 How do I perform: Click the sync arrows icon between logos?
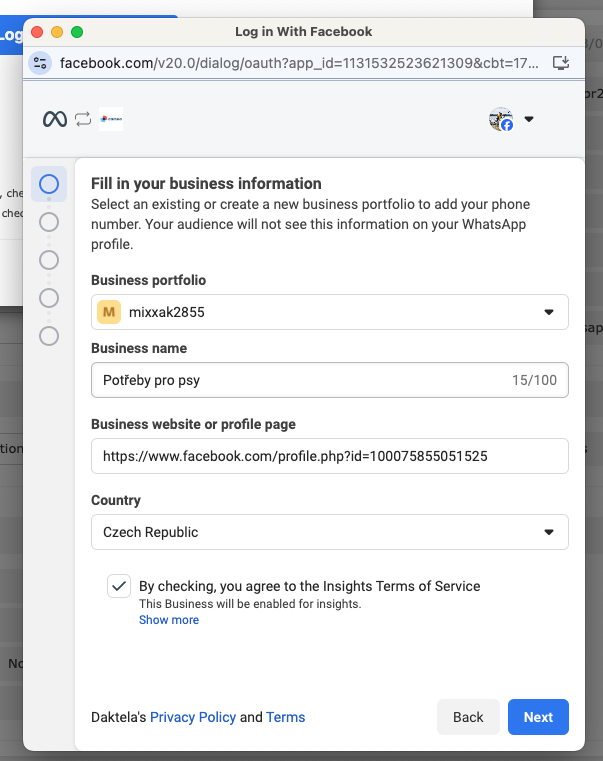click(x=83, y=120)
